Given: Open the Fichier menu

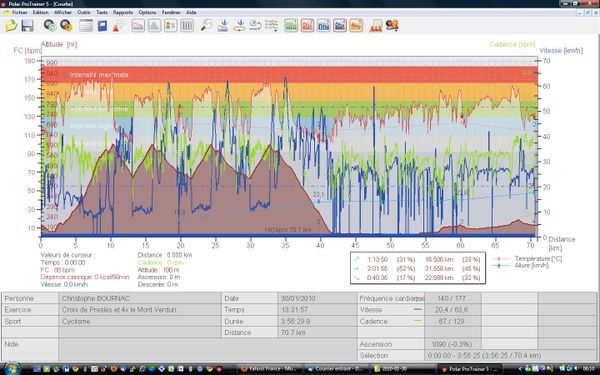Looking at the screenshot, I should [19, 12].
